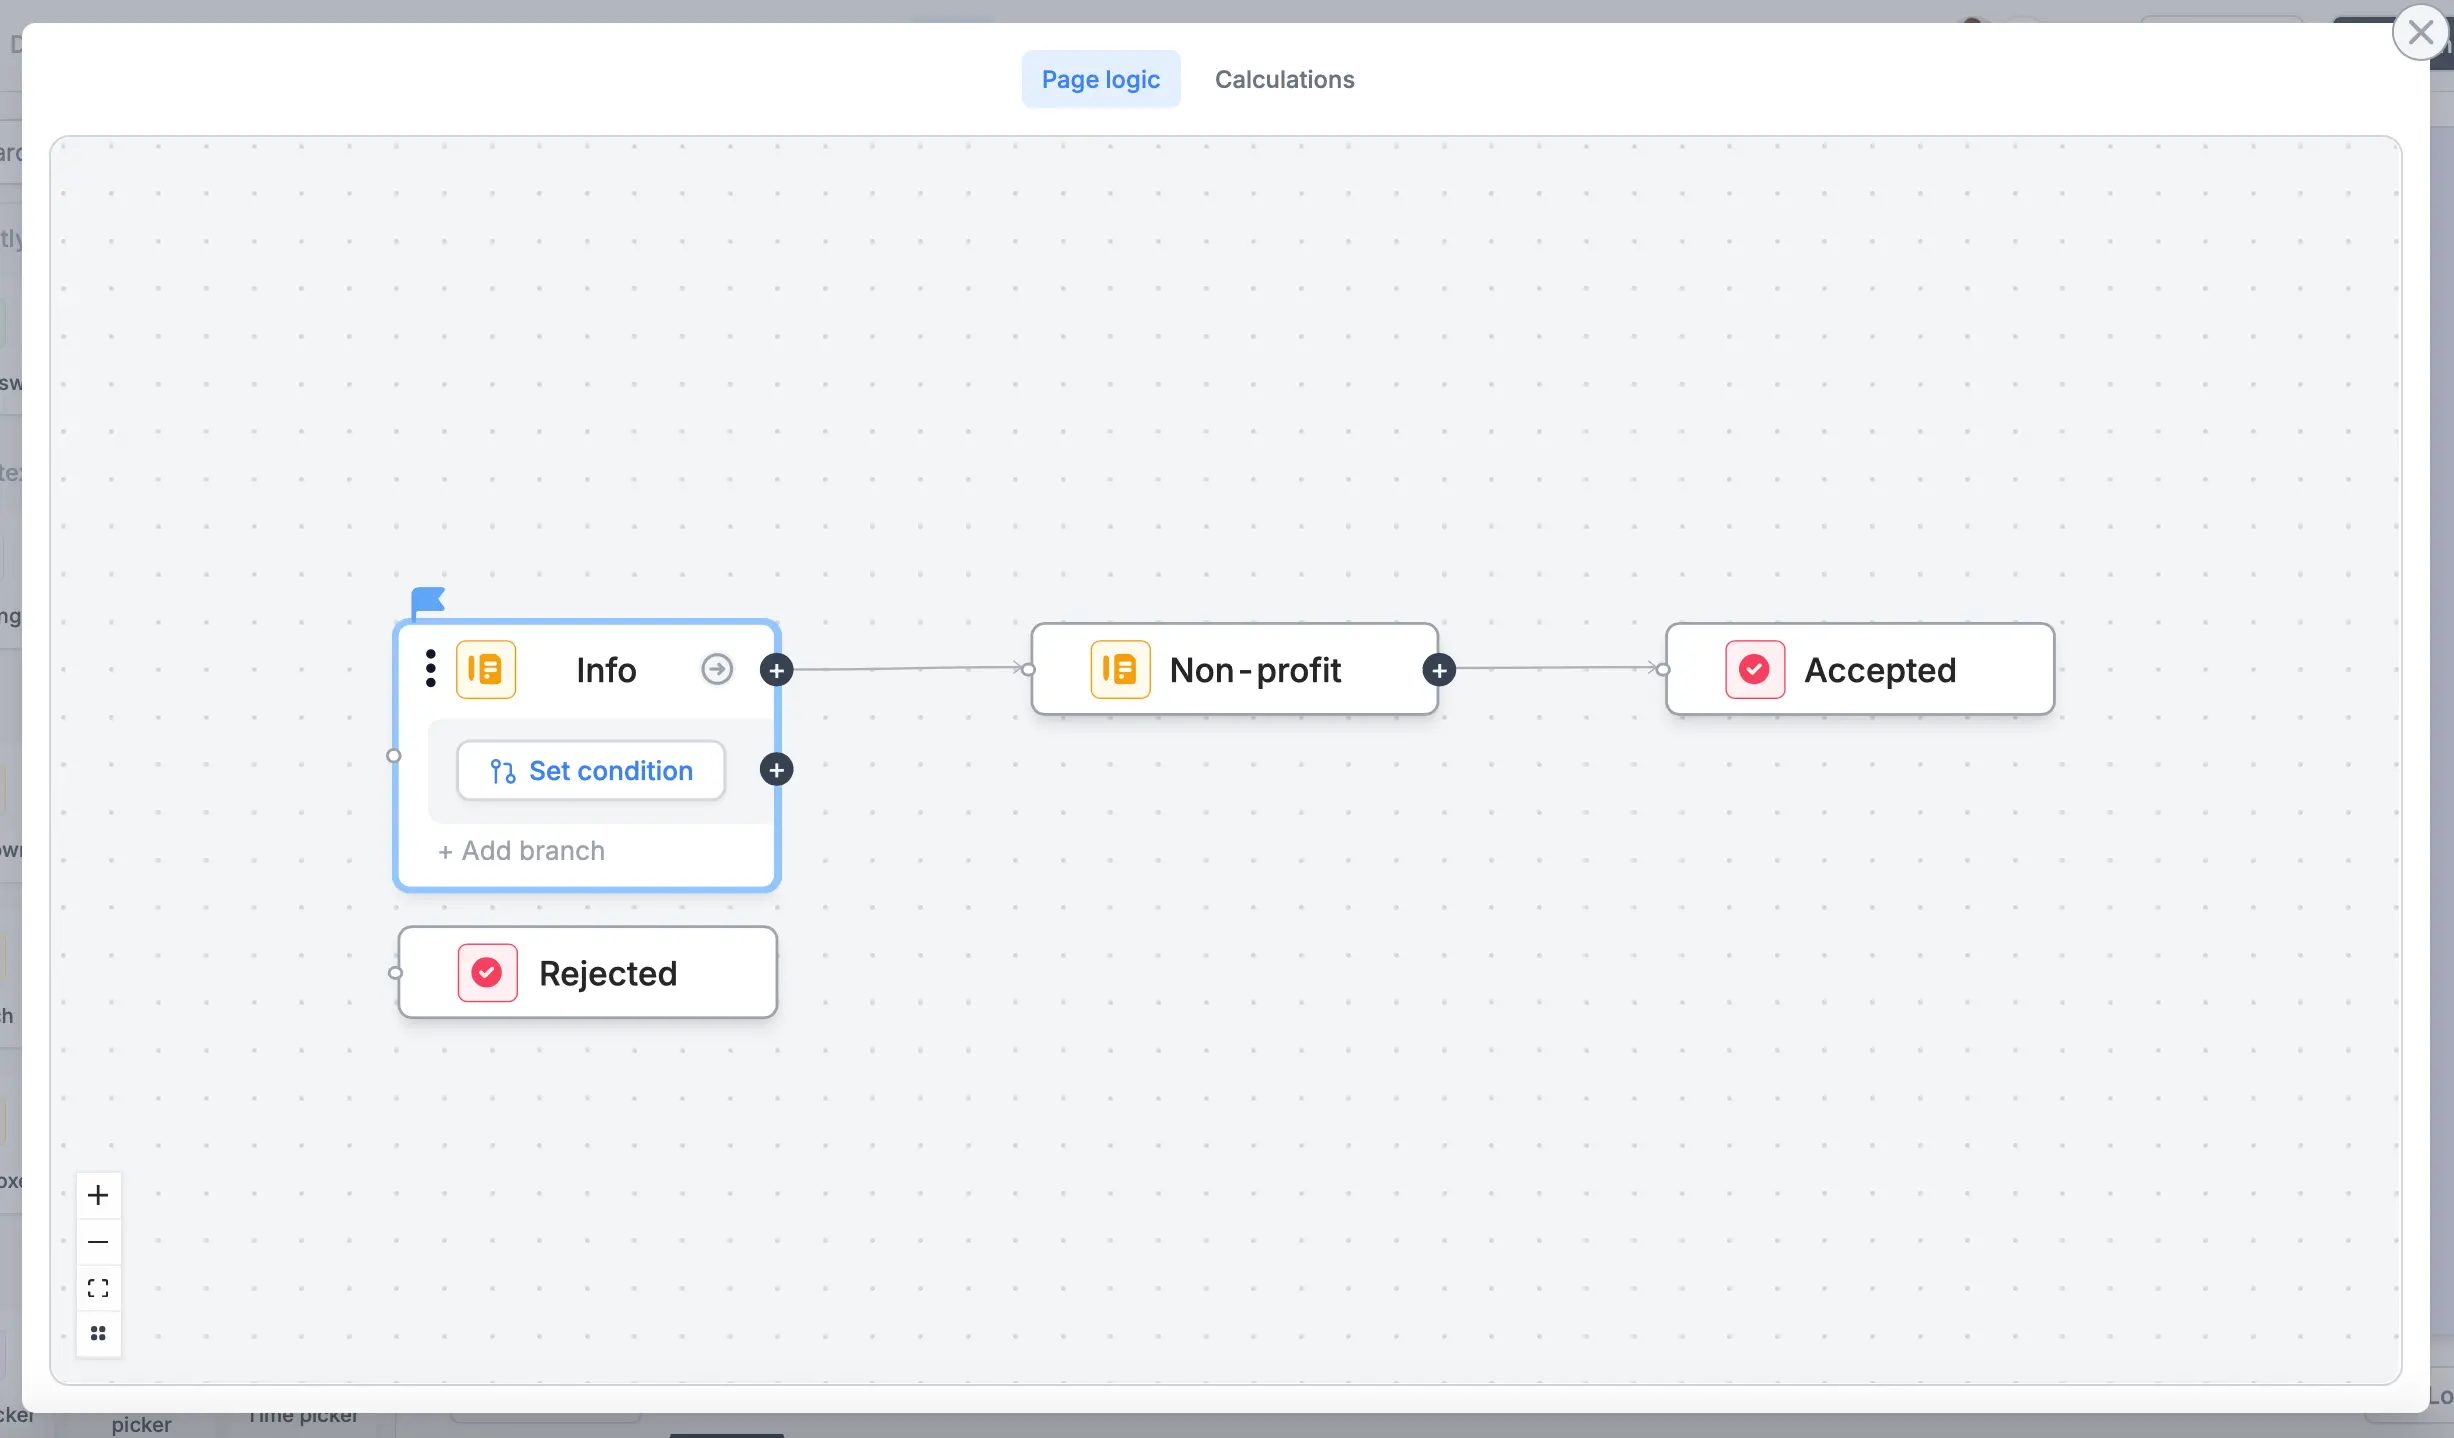Click the Set condition button
Image resolution: width=2454 pixels, height=1438 pixels.
point(591,770)
